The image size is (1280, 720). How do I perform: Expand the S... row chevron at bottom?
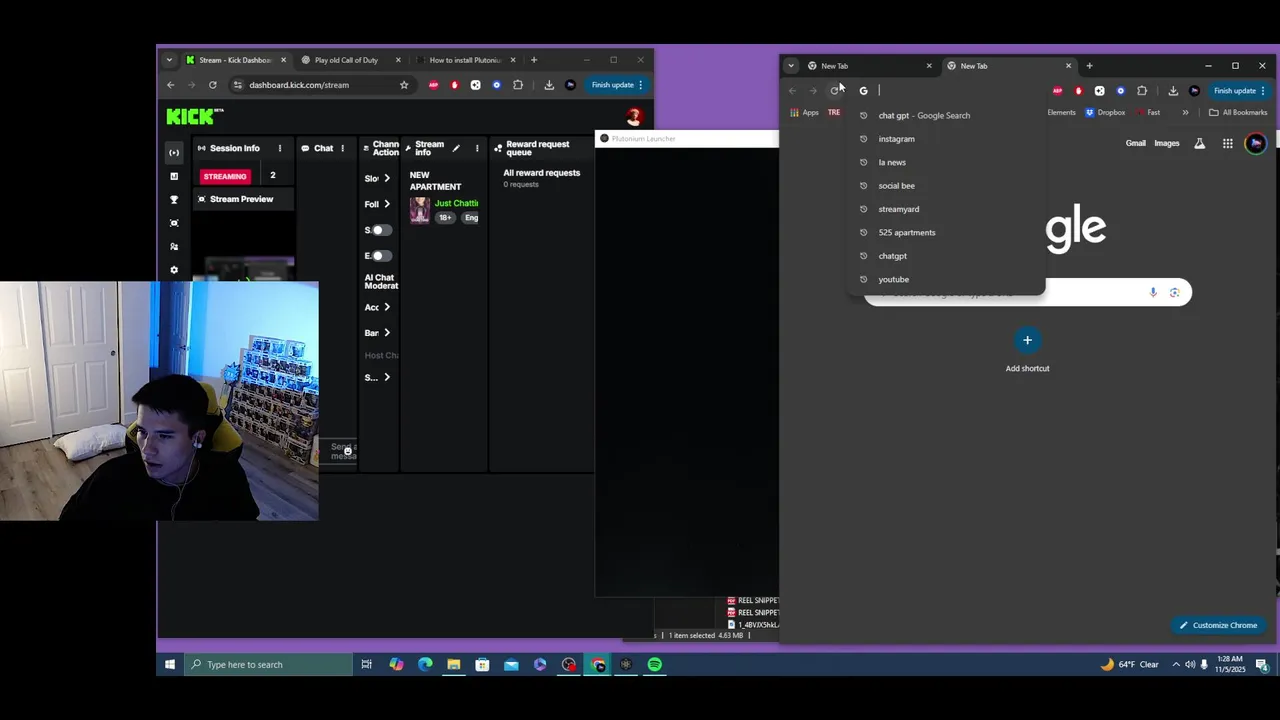pos(387,377)
